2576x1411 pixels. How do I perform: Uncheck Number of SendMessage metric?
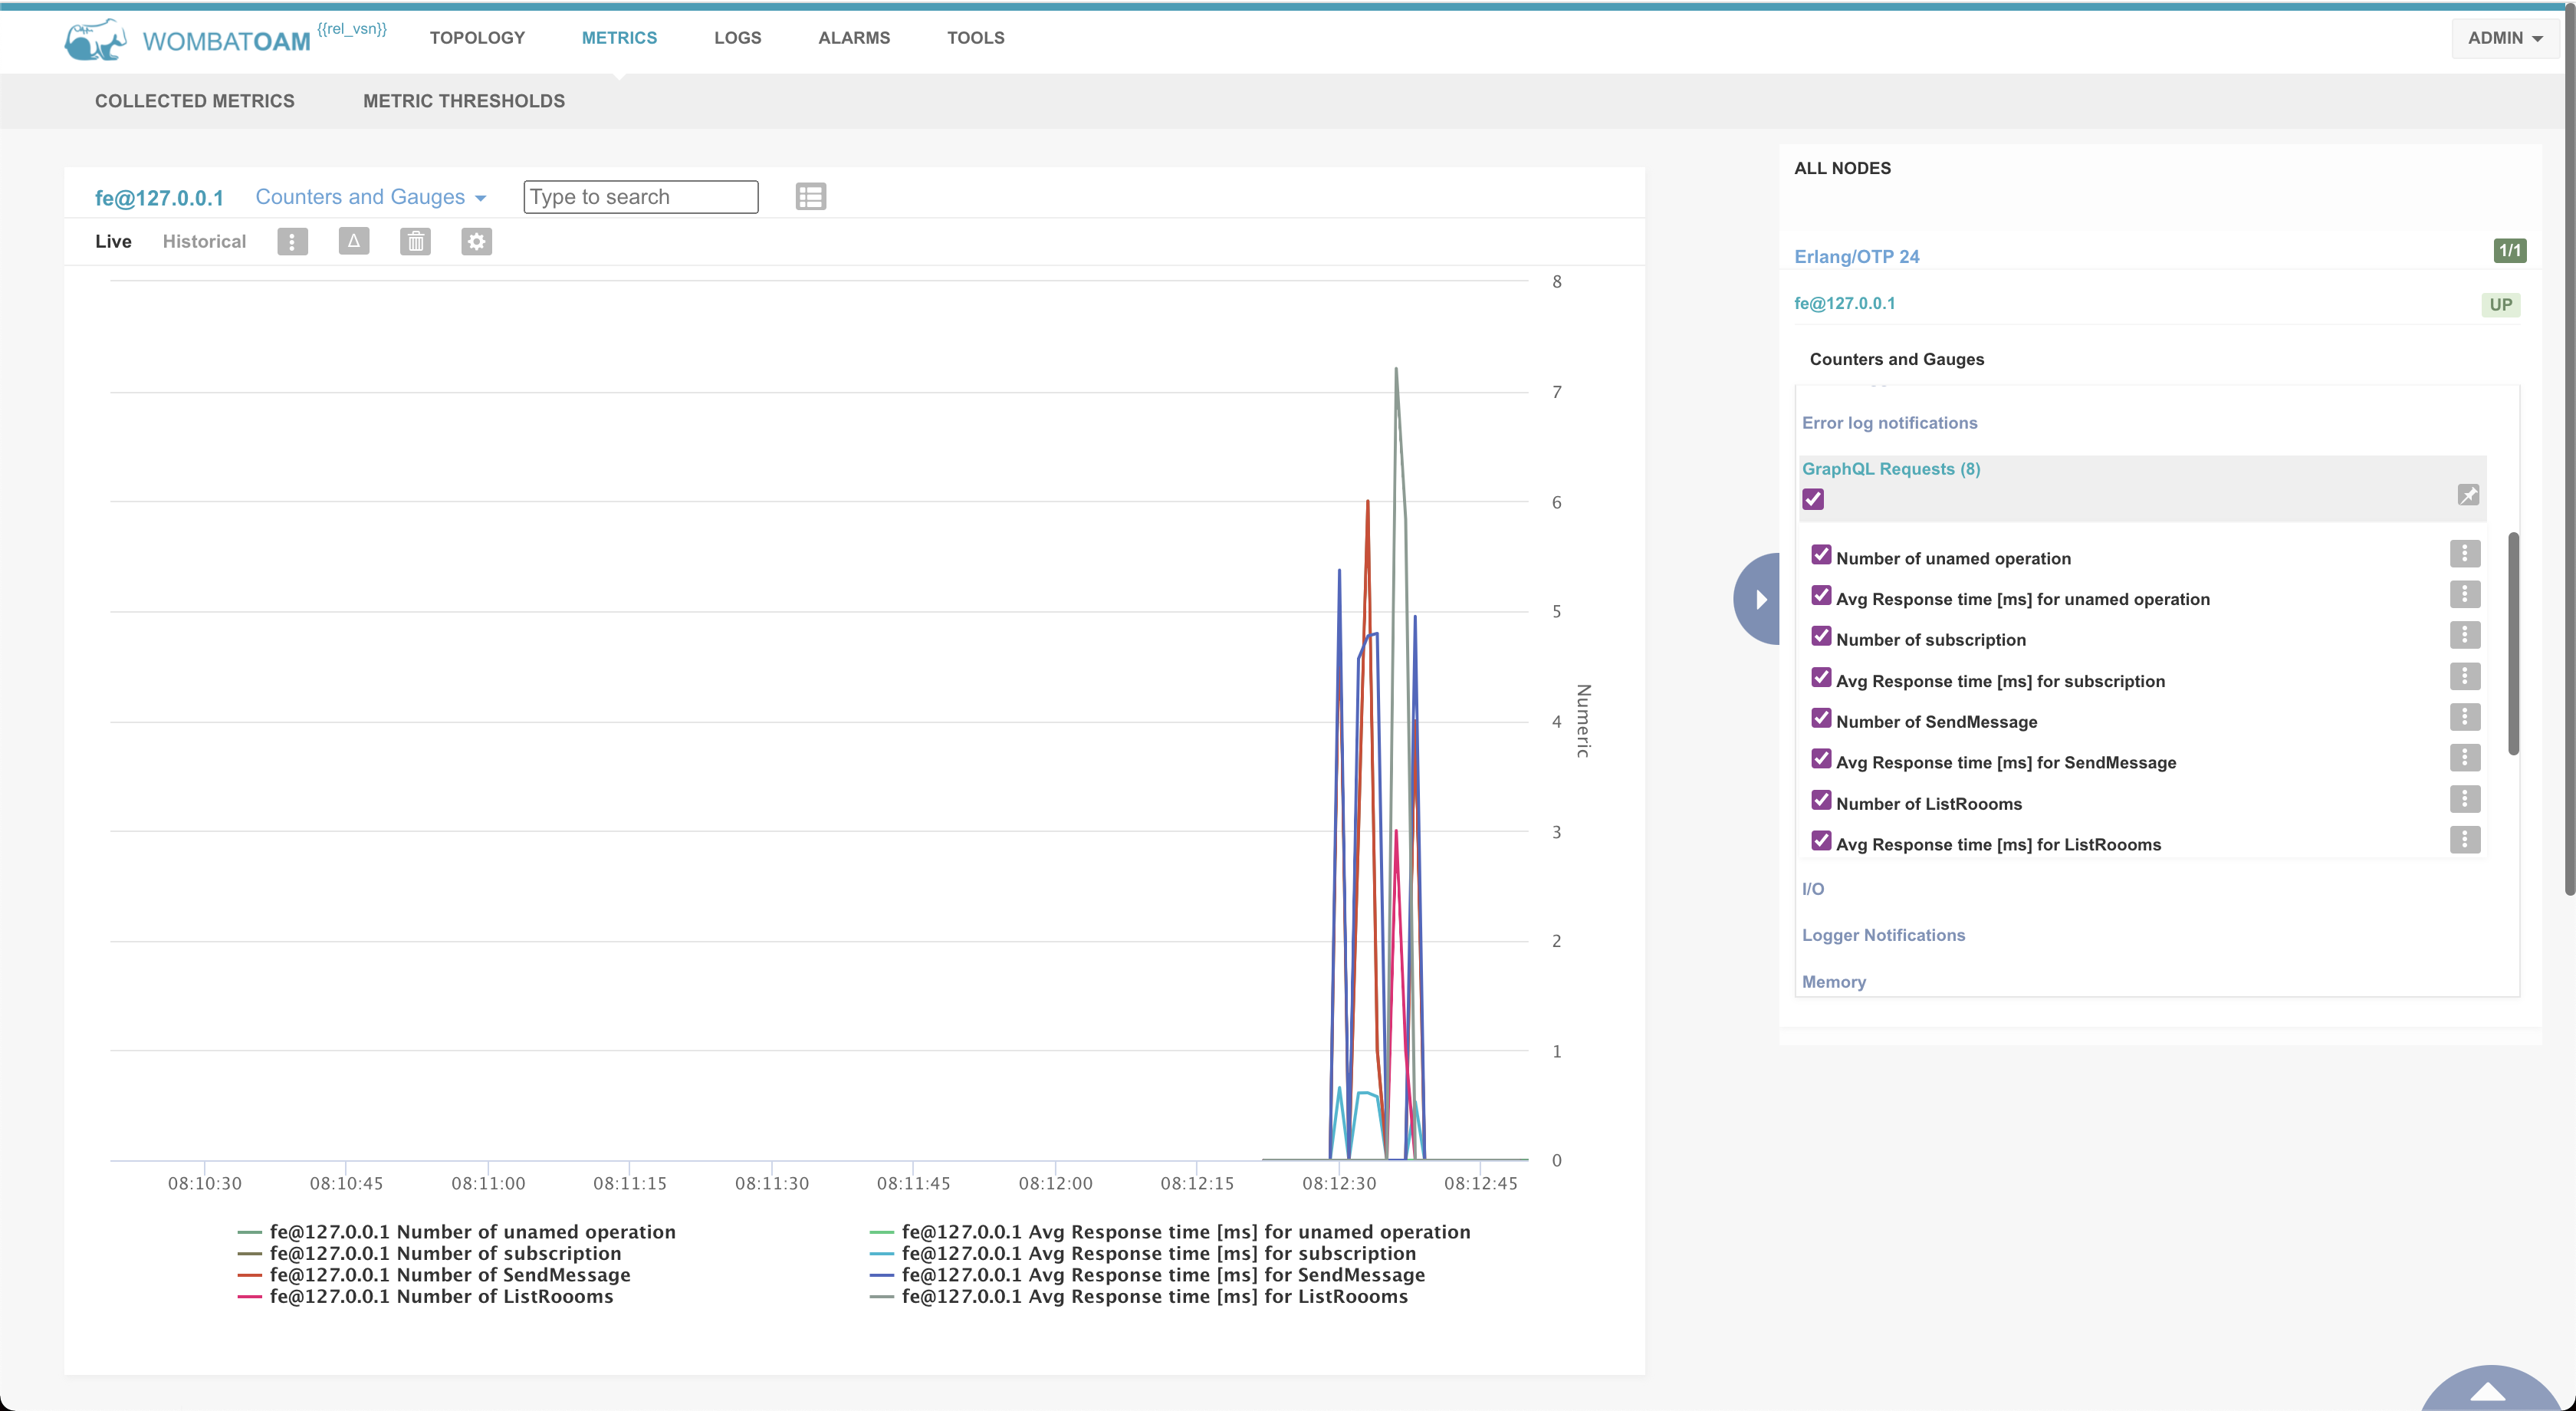pos(1821,718)
